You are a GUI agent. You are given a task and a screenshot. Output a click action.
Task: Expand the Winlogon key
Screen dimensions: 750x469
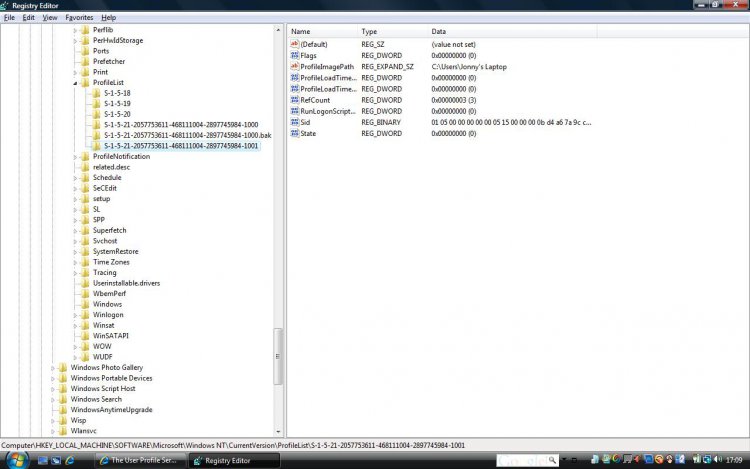point(75,315)
